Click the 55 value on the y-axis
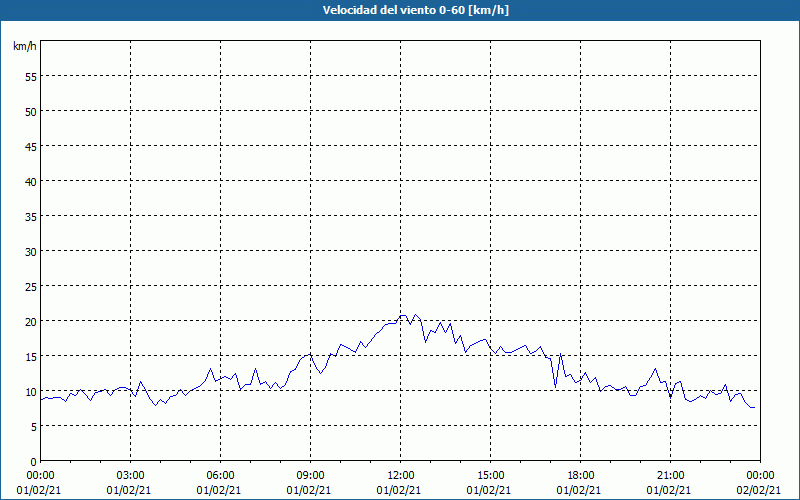Image resolution: width=800 pixels, height=500 pixels. [31, 77]
